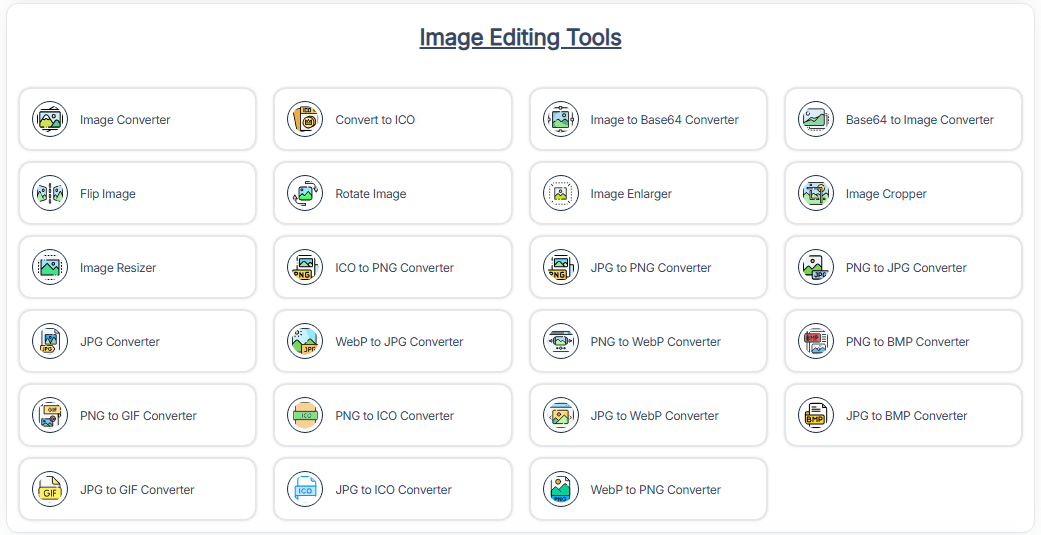
Task: Click the JPG to PNG Converter icon
Action: (561, 268)
